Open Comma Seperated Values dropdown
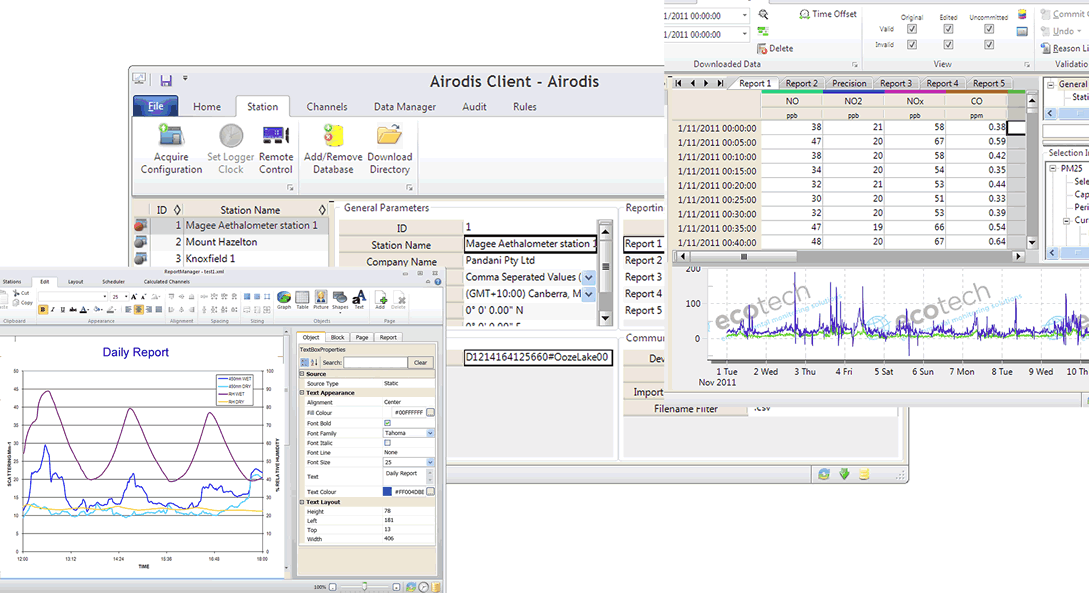 (589, 277)
